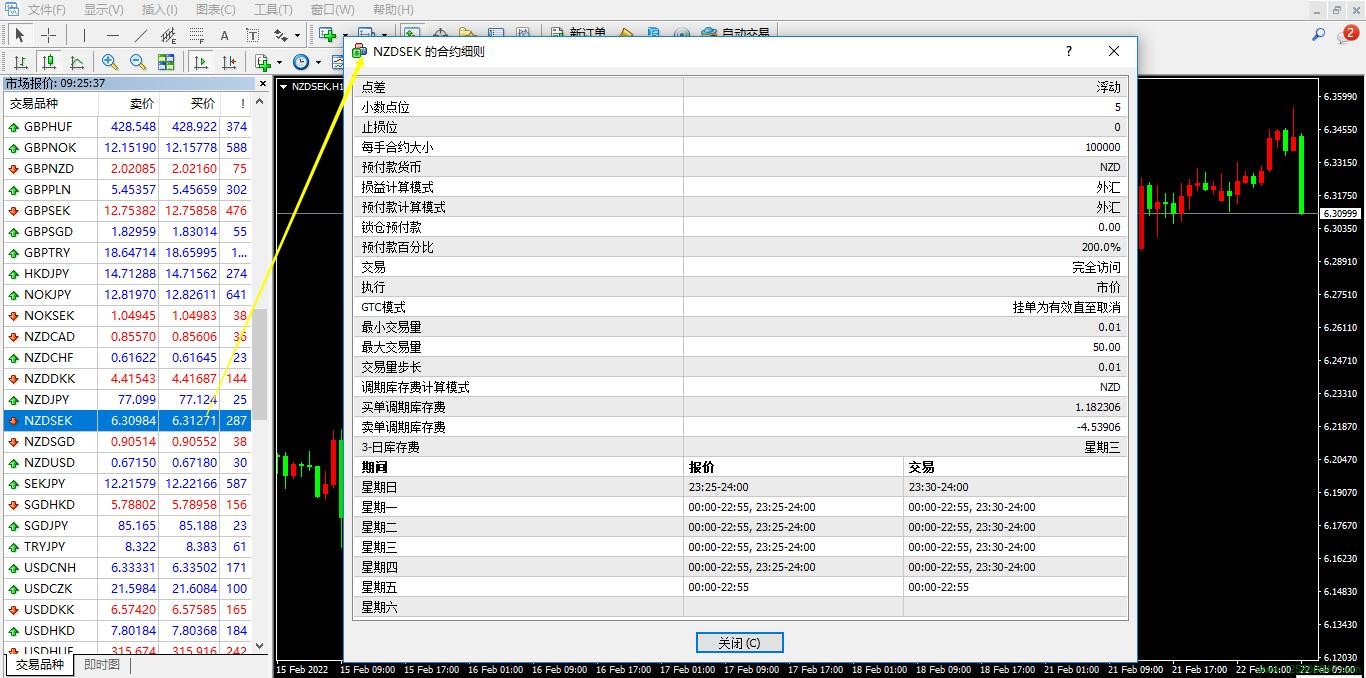This screenshot has height=678, width=1366.
Task: Click the dialog help question mark
Action: point(1069,51)
